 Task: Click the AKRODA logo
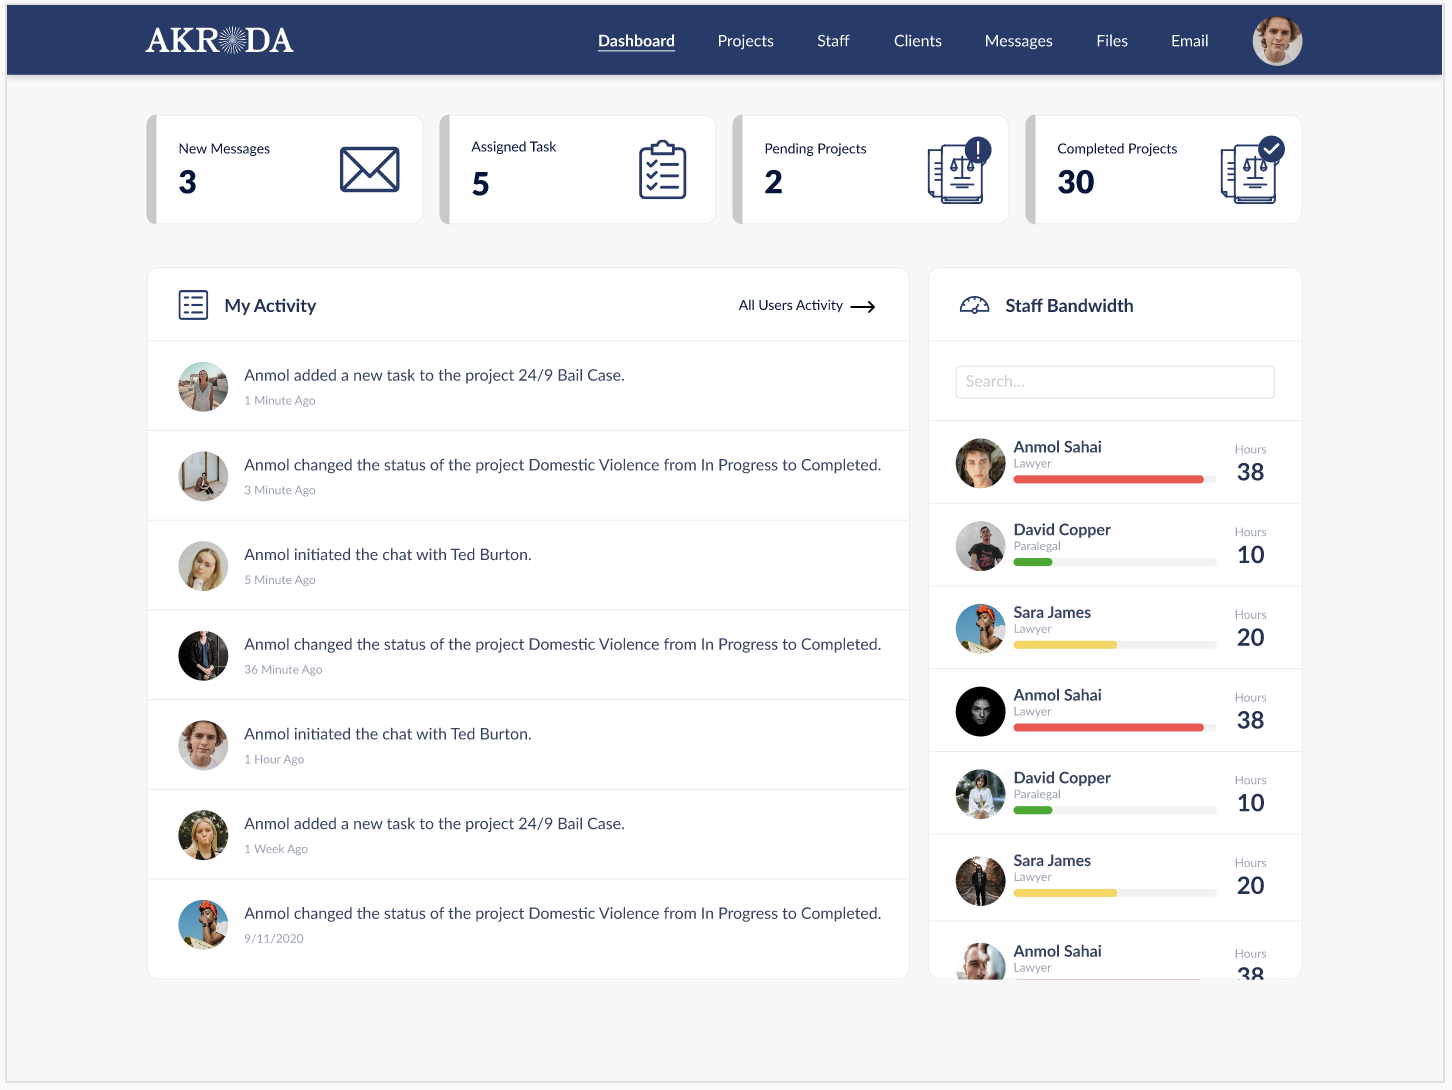pyautogui.click(x=219, y=41)
